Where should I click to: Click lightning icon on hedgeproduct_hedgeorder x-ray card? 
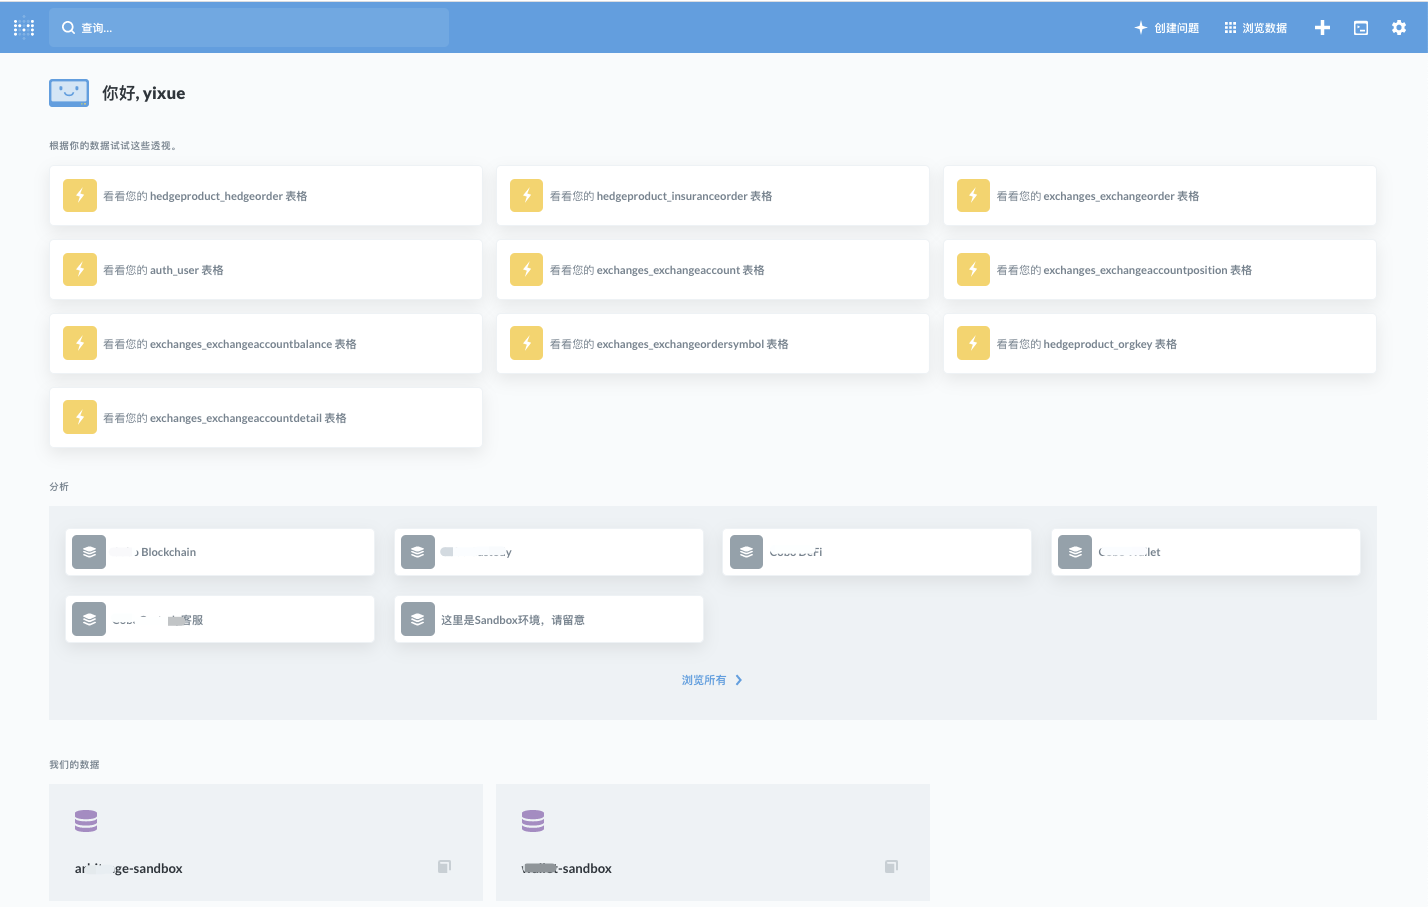point(79,195)
